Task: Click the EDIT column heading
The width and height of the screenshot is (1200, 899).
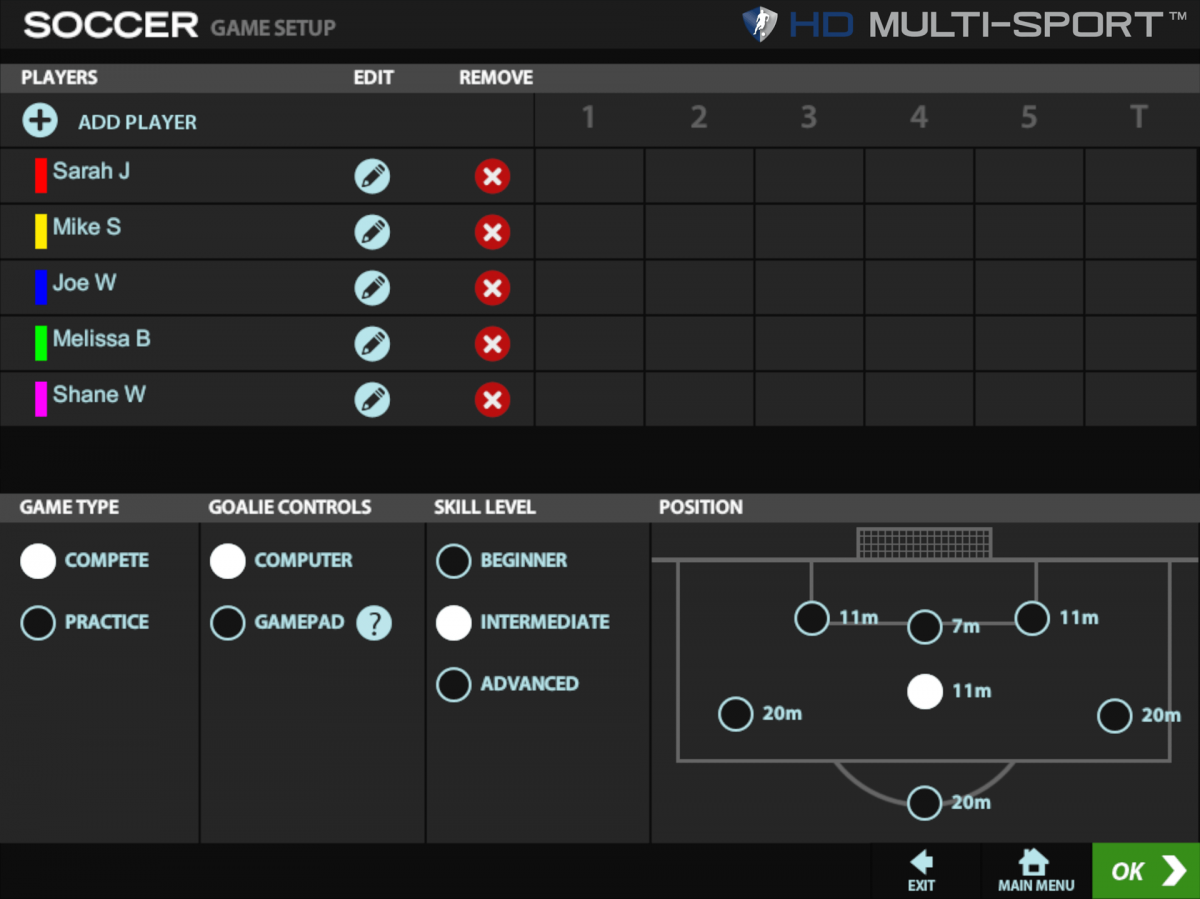Action: (374, 78)
